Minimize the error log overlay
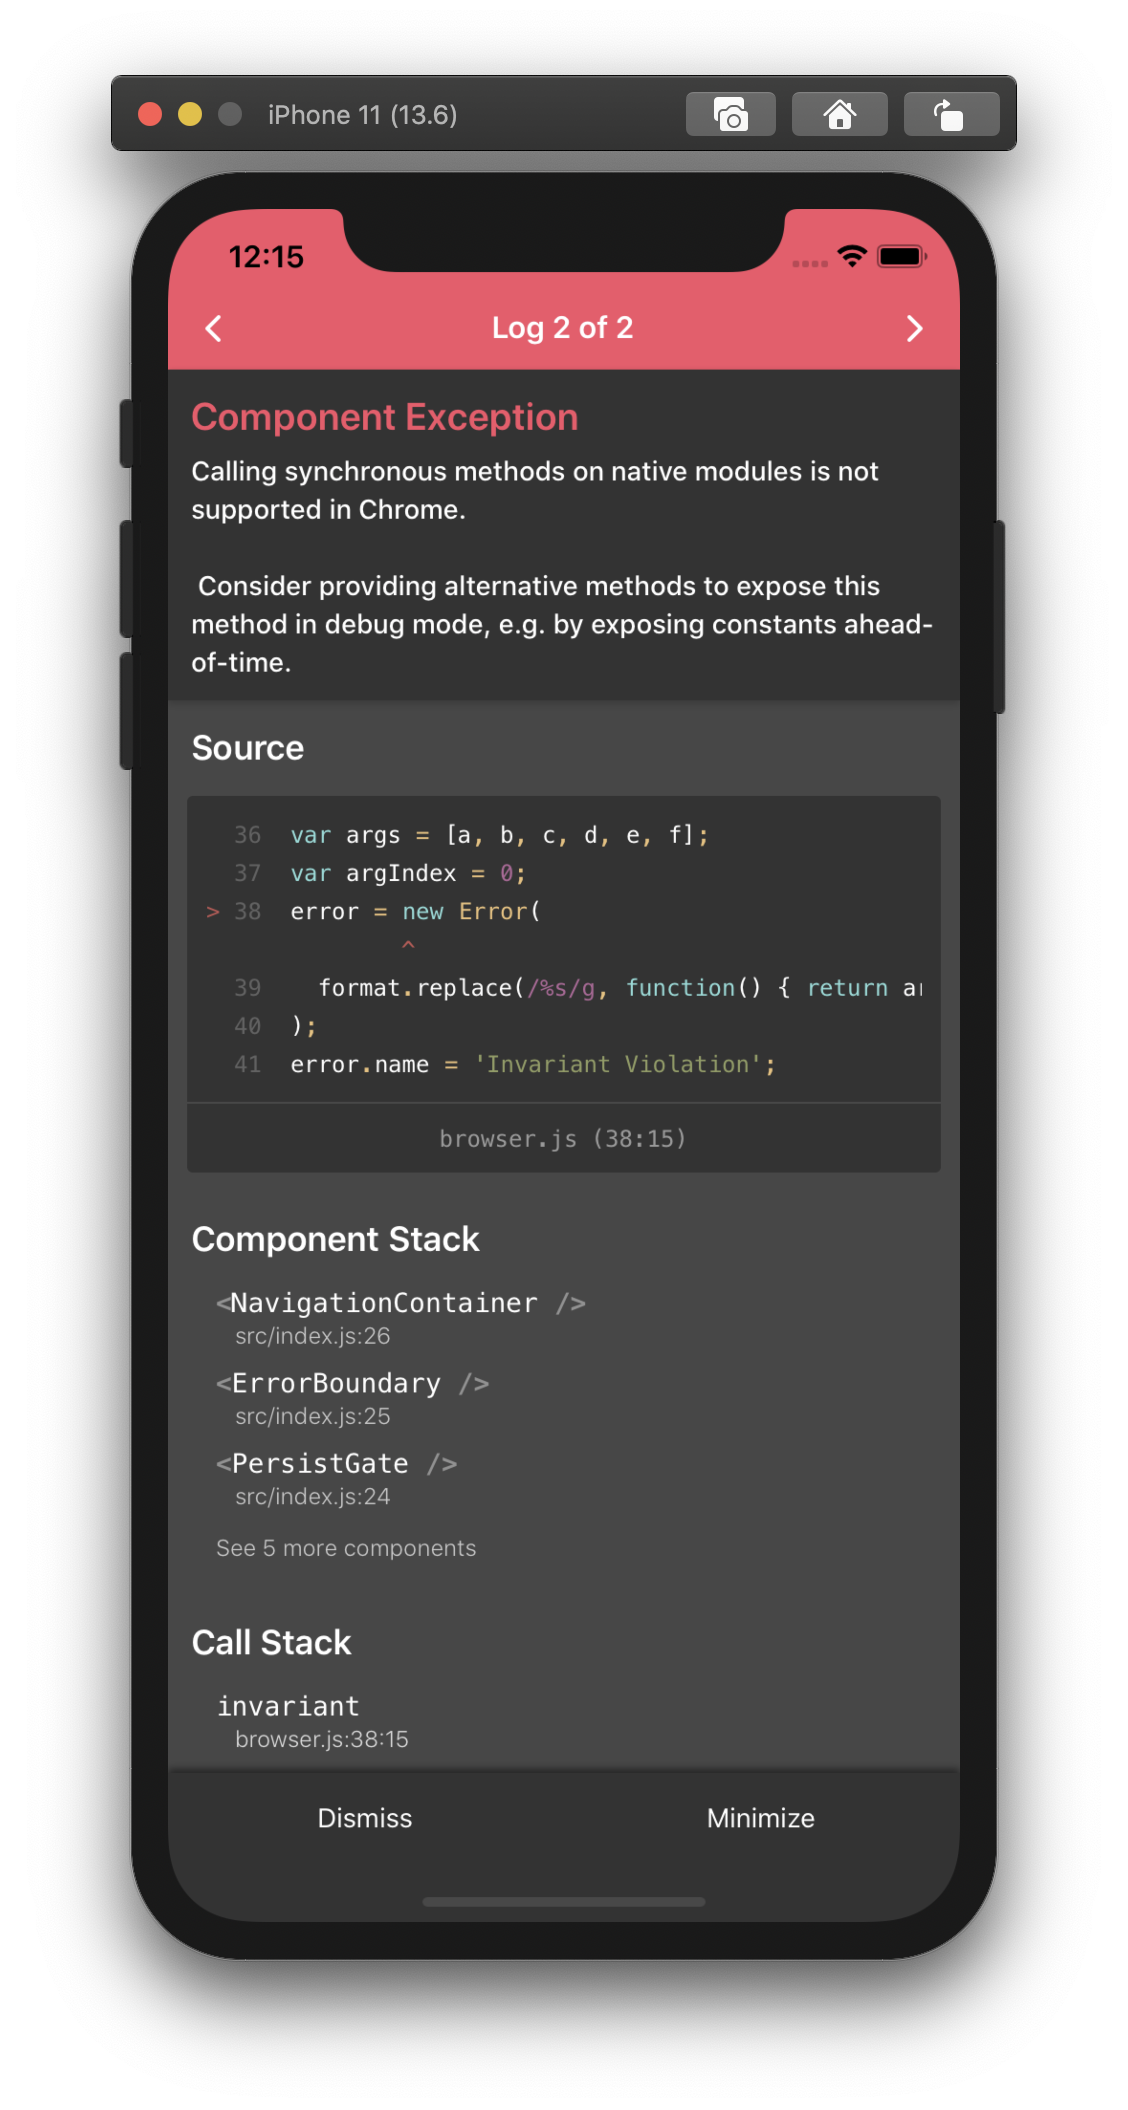 pyautogui.click(x=760, y=1818)
